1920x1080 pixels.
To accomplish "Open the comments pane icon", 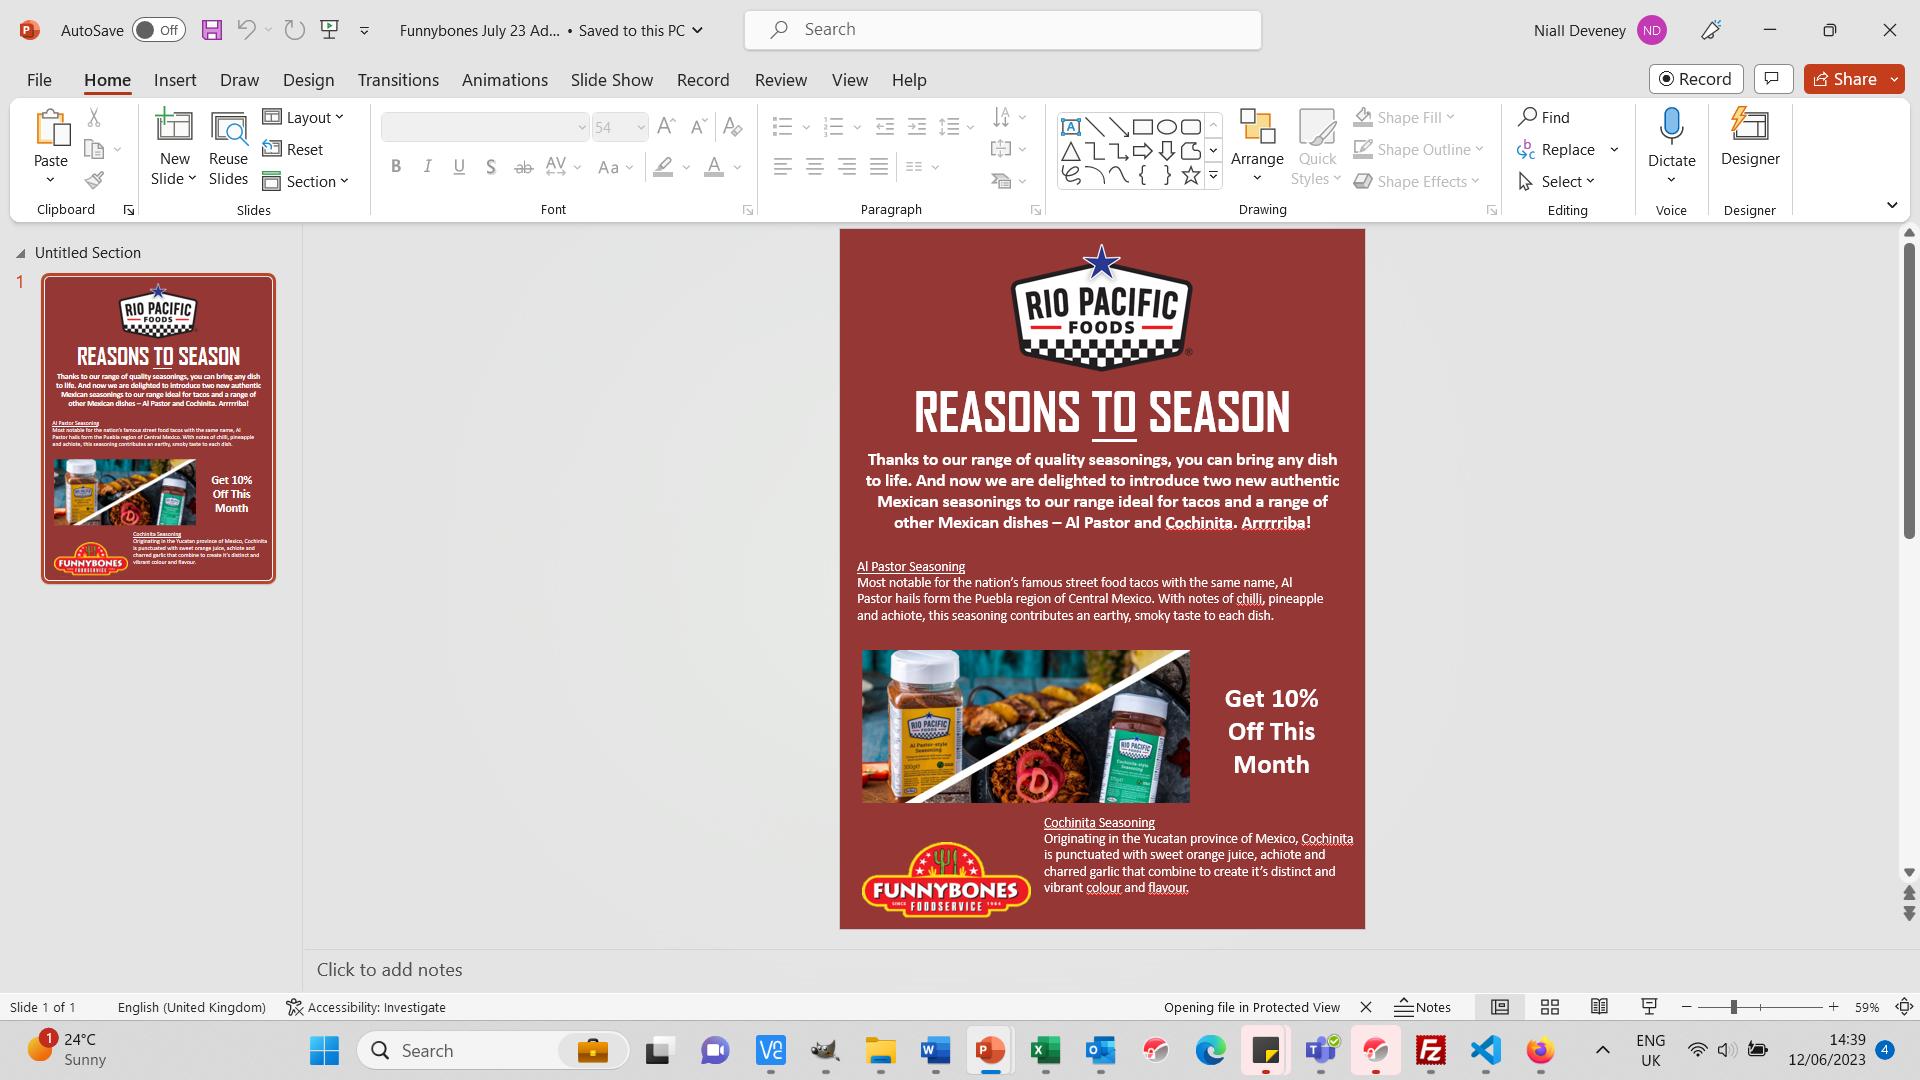I will pyautogui.click(x=1773, y=79).
